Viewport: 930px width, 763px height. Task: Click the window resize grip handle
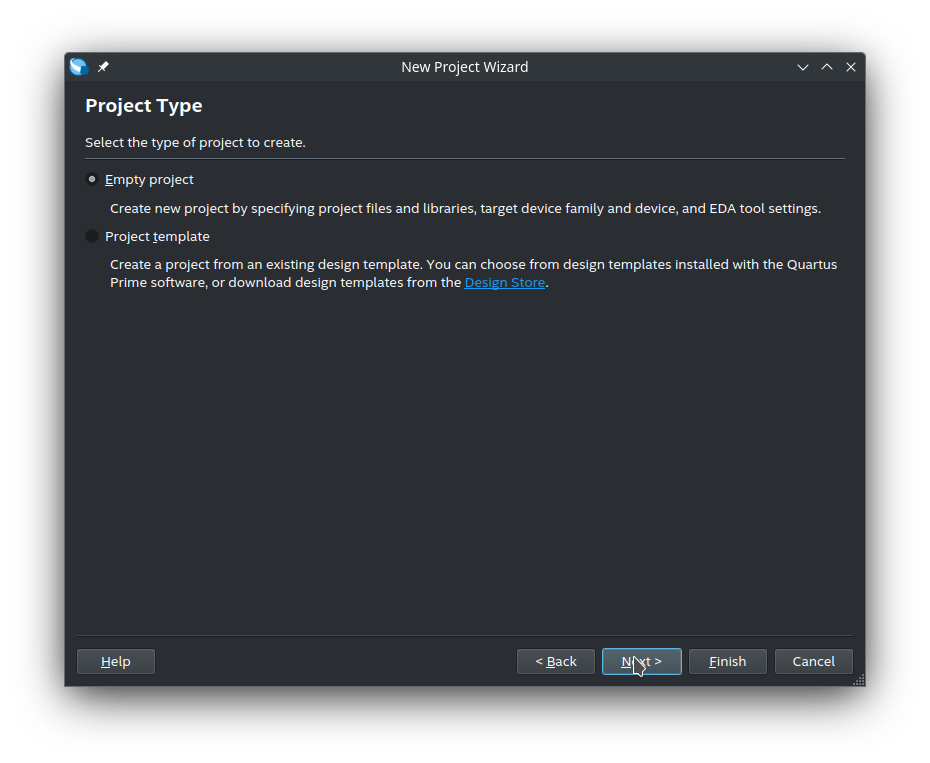(x=859, y=680)
